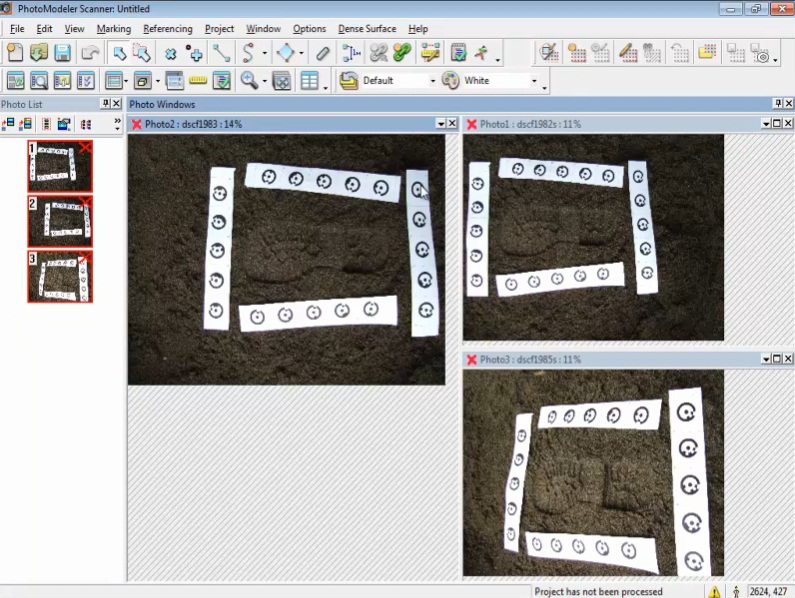The height and width of the screenshot is (598, 795).
Task: Toggle pin on Photo Windows panel
Action: coord(777,104)
